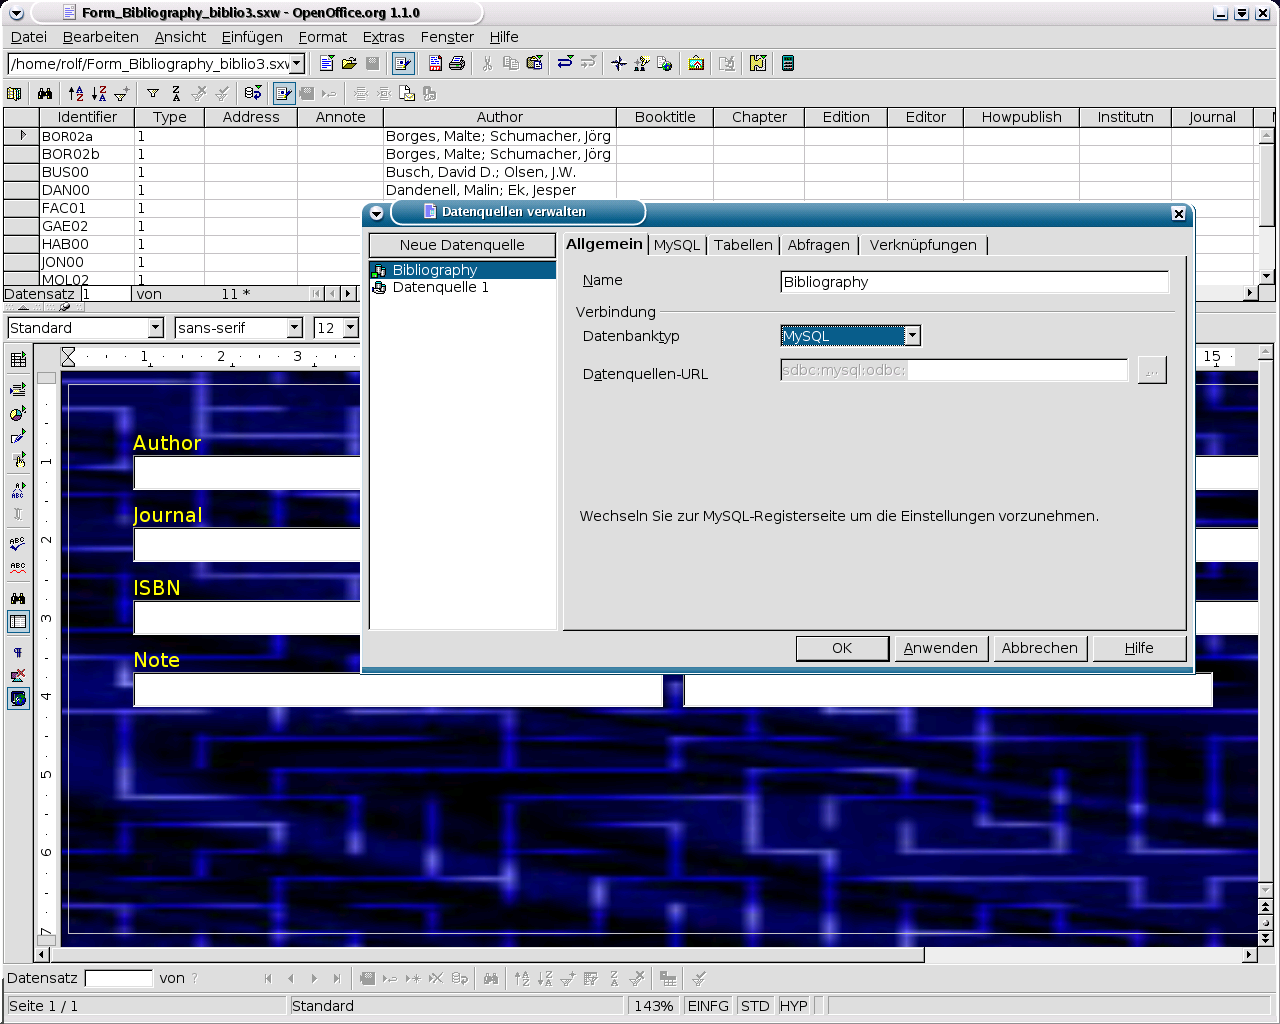
Task: Open the Standard paragraph style dropdown
Action: pyautogui.click(x=155, y=328)
